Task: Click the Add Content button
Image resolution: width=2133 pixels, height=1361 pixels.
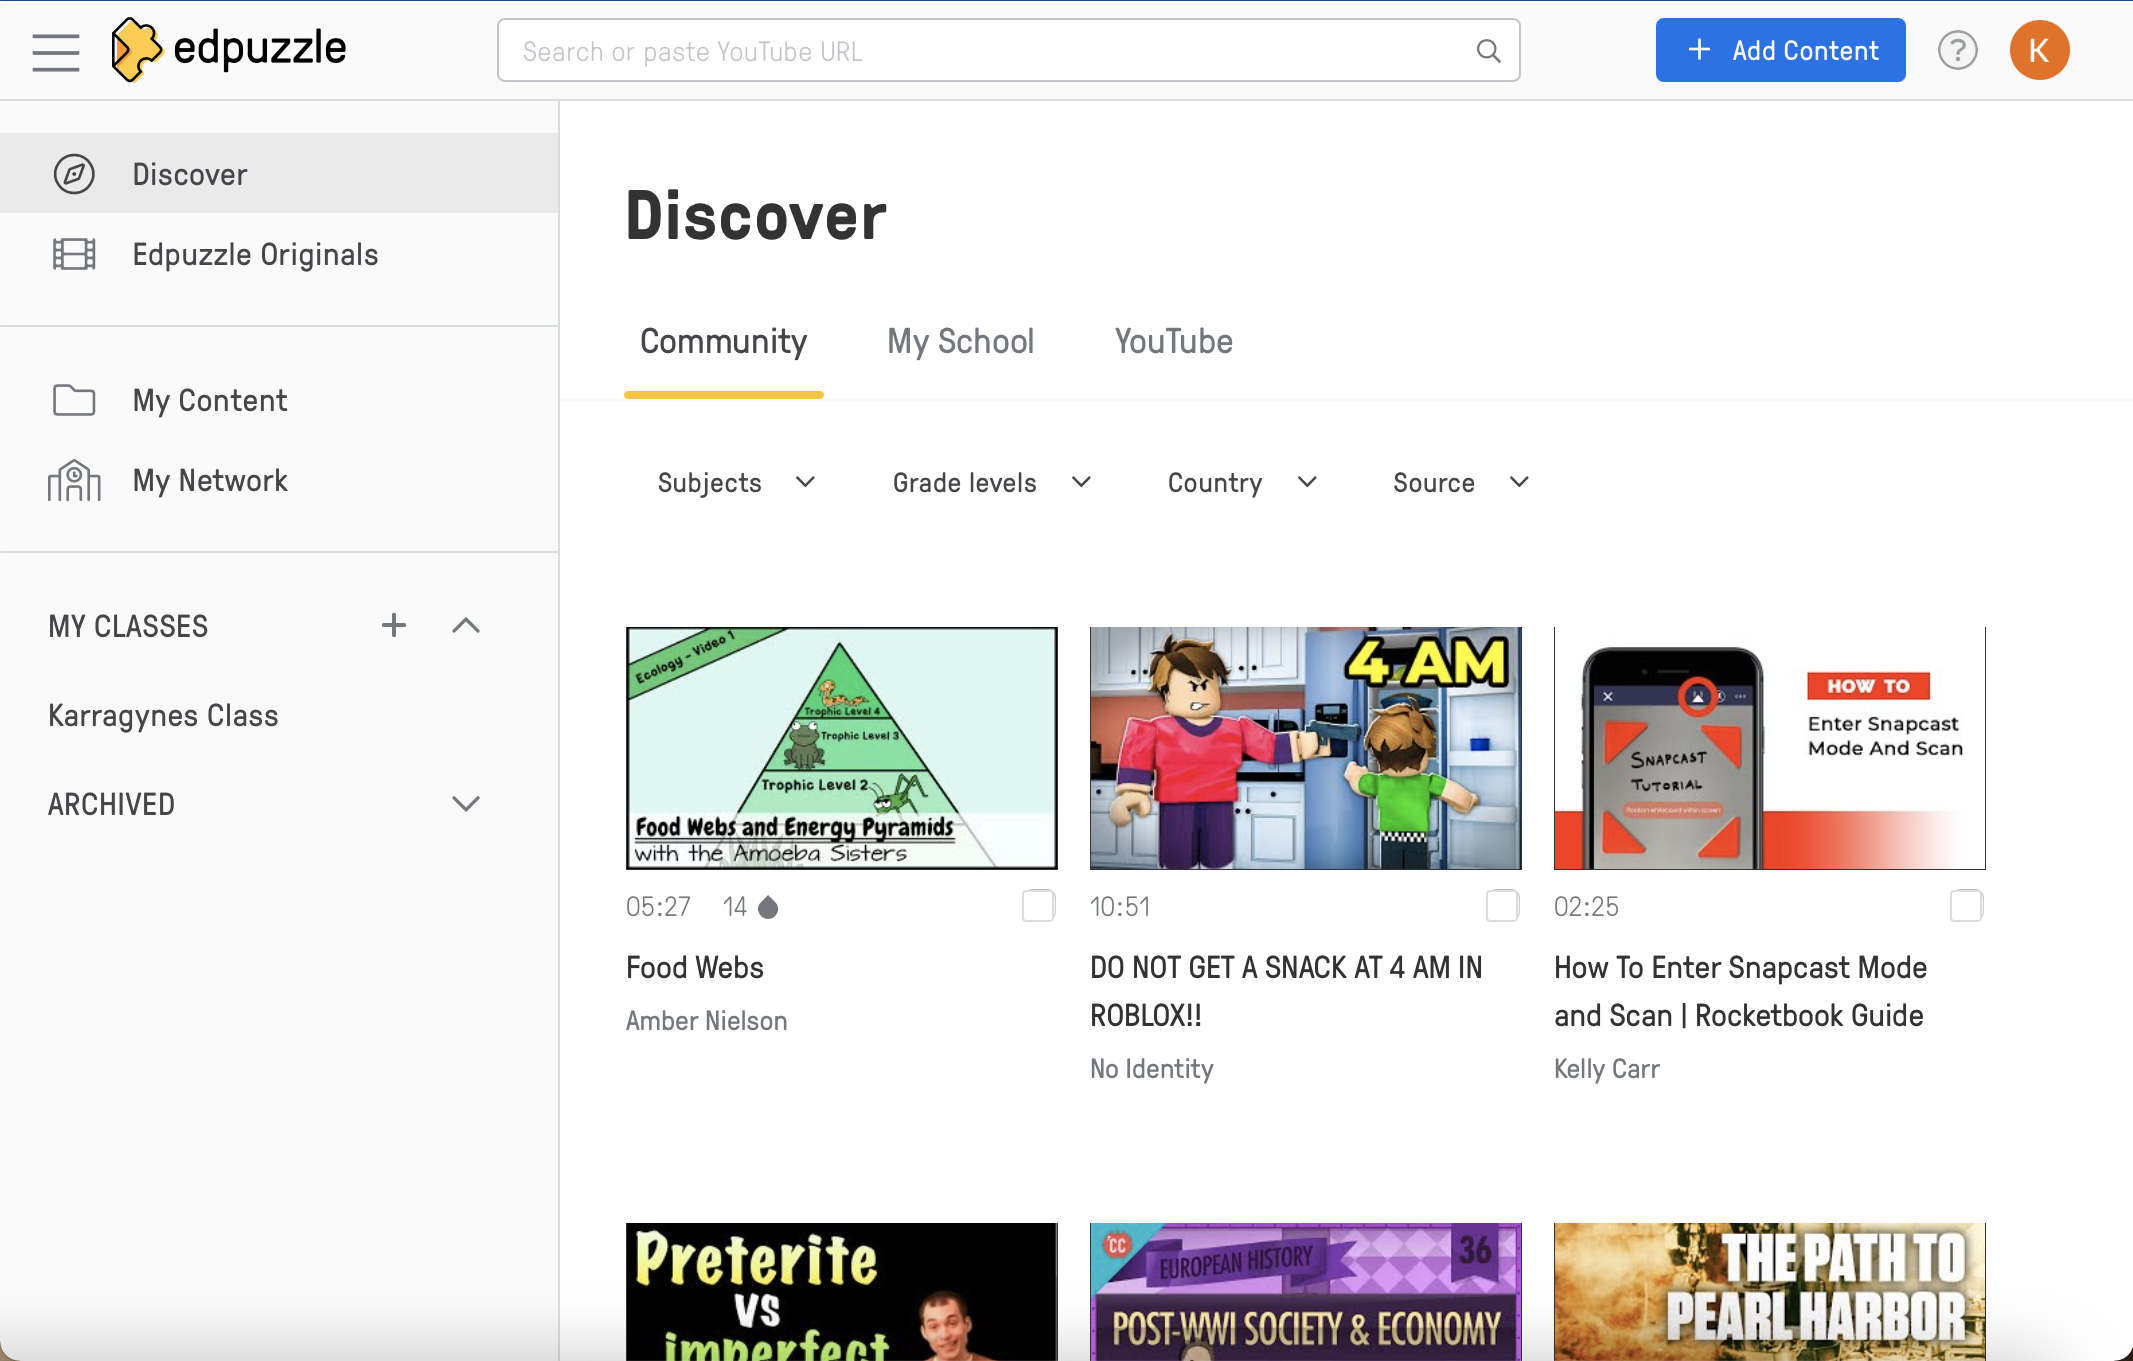Action: [x=1780, y=50]
